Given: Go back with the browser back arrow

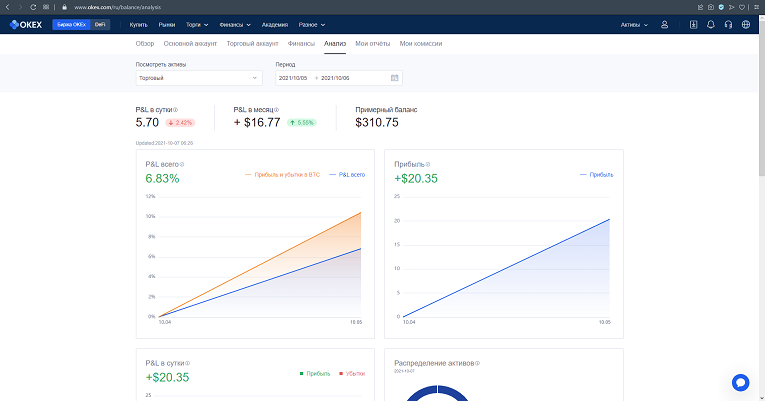Looking at the screenshot, I should pos(7,7).
